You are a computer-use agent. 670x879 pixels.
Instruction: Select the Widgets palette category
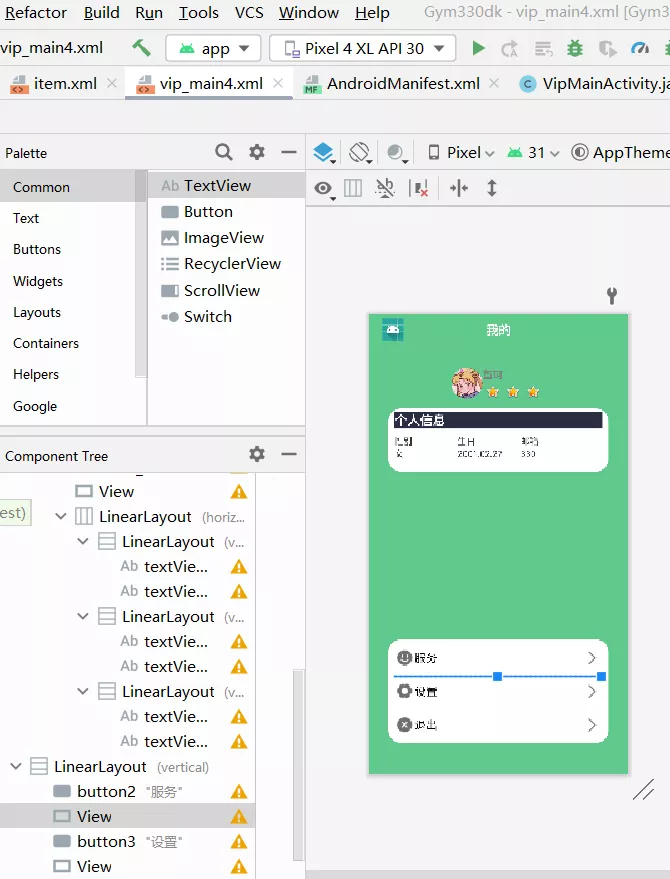pos(67,281)
